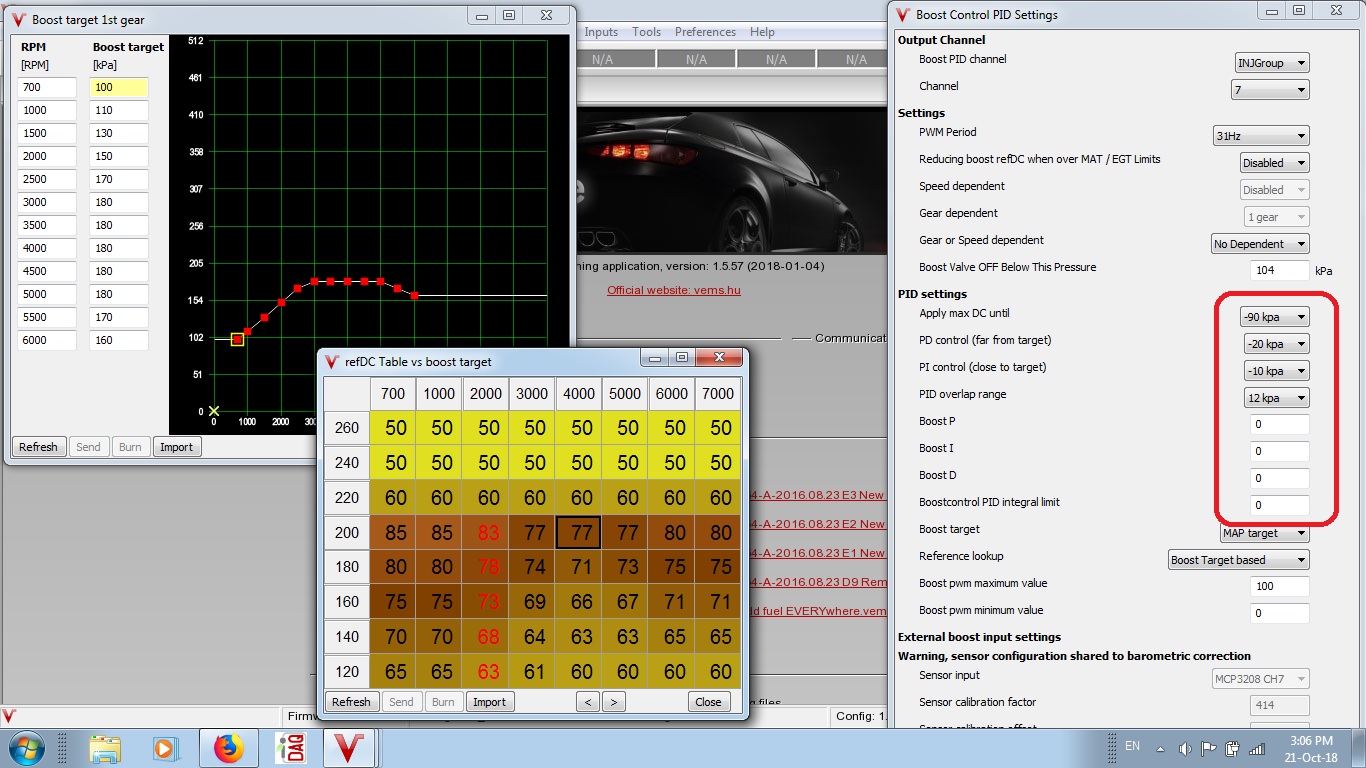The image size is (1366, 768).
Task: Click the volume speaker tray icon
Action: coord(1185,748)
